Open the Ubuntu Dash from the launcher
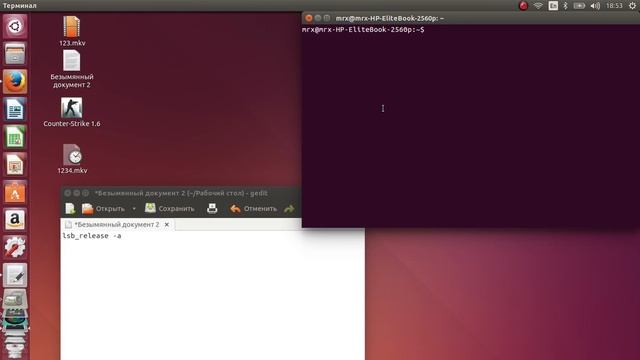The width and height of the screenshot is (640, 360). pos(15,27)
